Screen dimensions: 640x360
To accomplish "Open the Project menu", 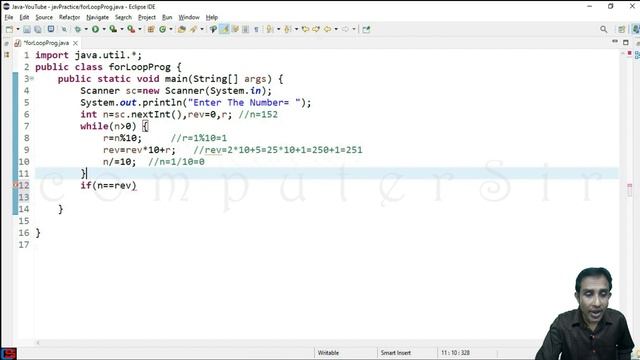I will (x=147, y=17).
